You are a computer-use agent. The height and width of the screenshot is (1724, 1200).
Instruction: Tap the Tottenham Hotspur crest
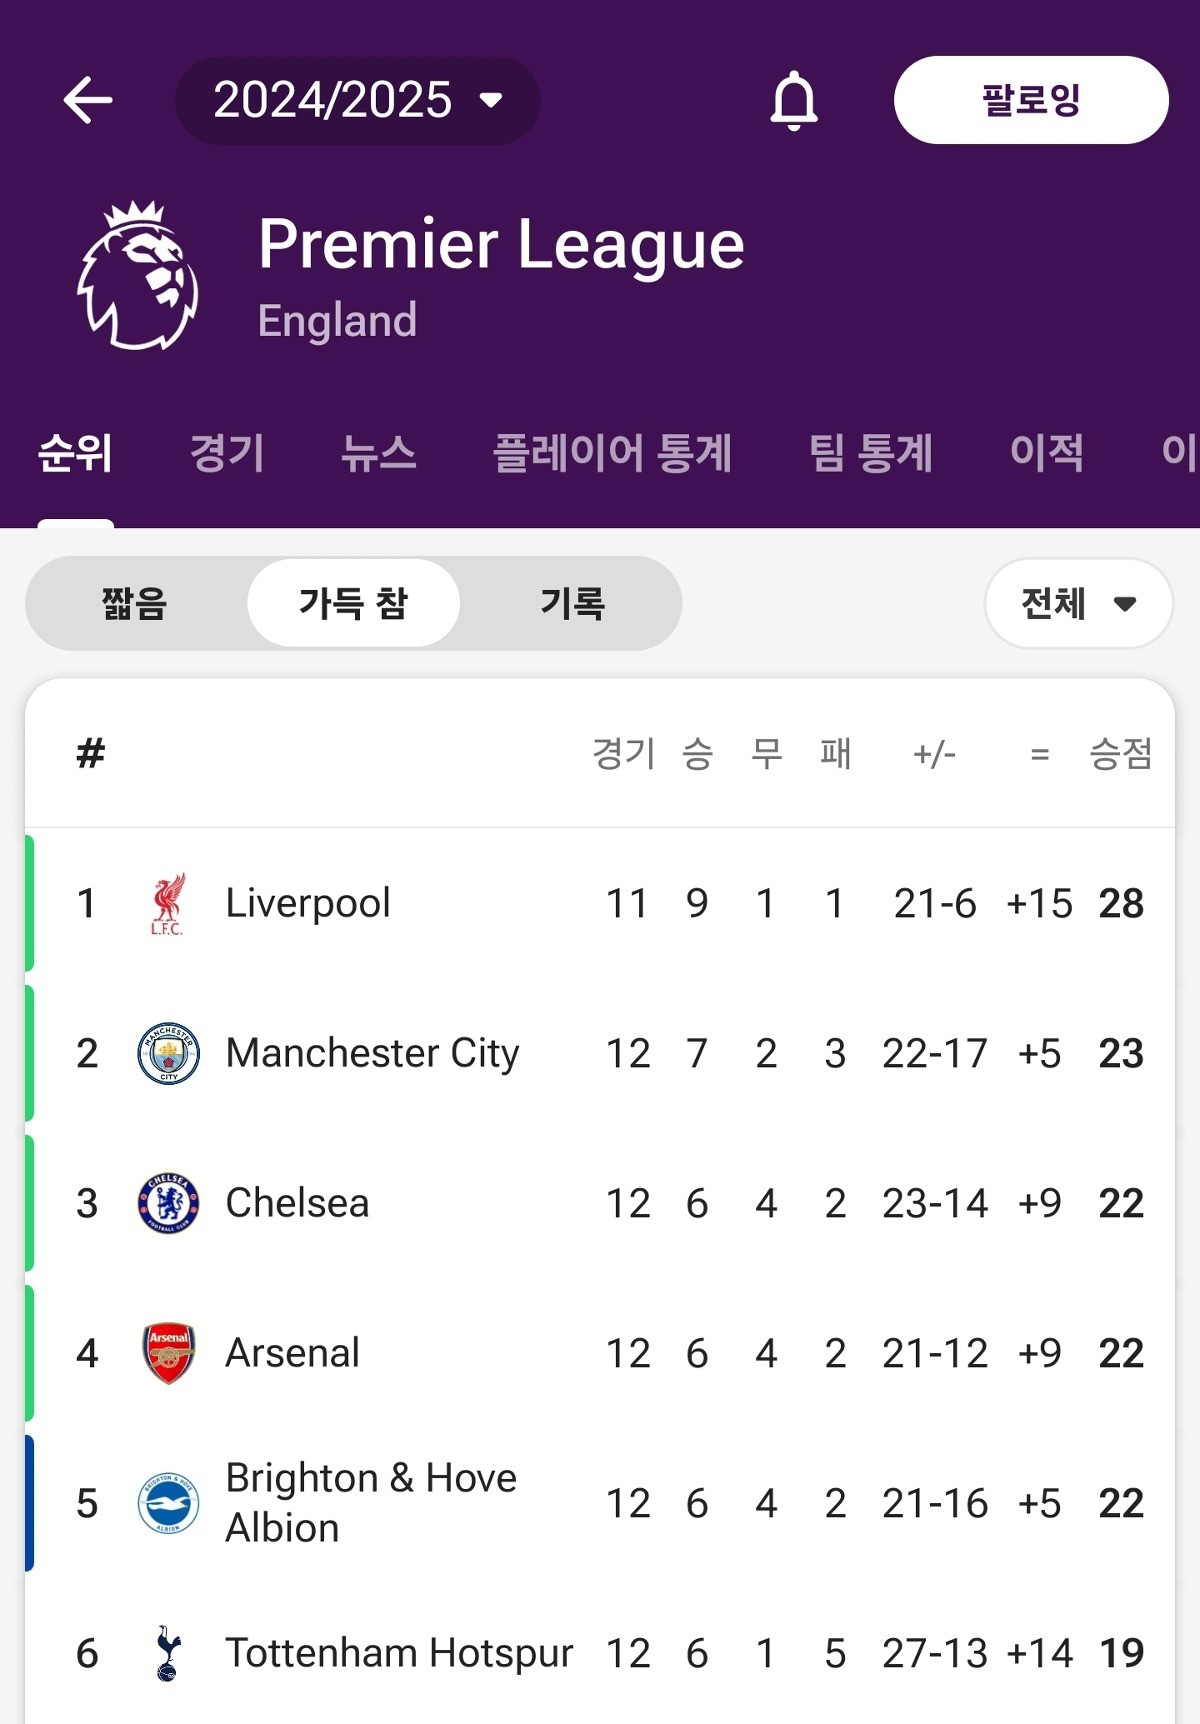tap(168, 1653)
